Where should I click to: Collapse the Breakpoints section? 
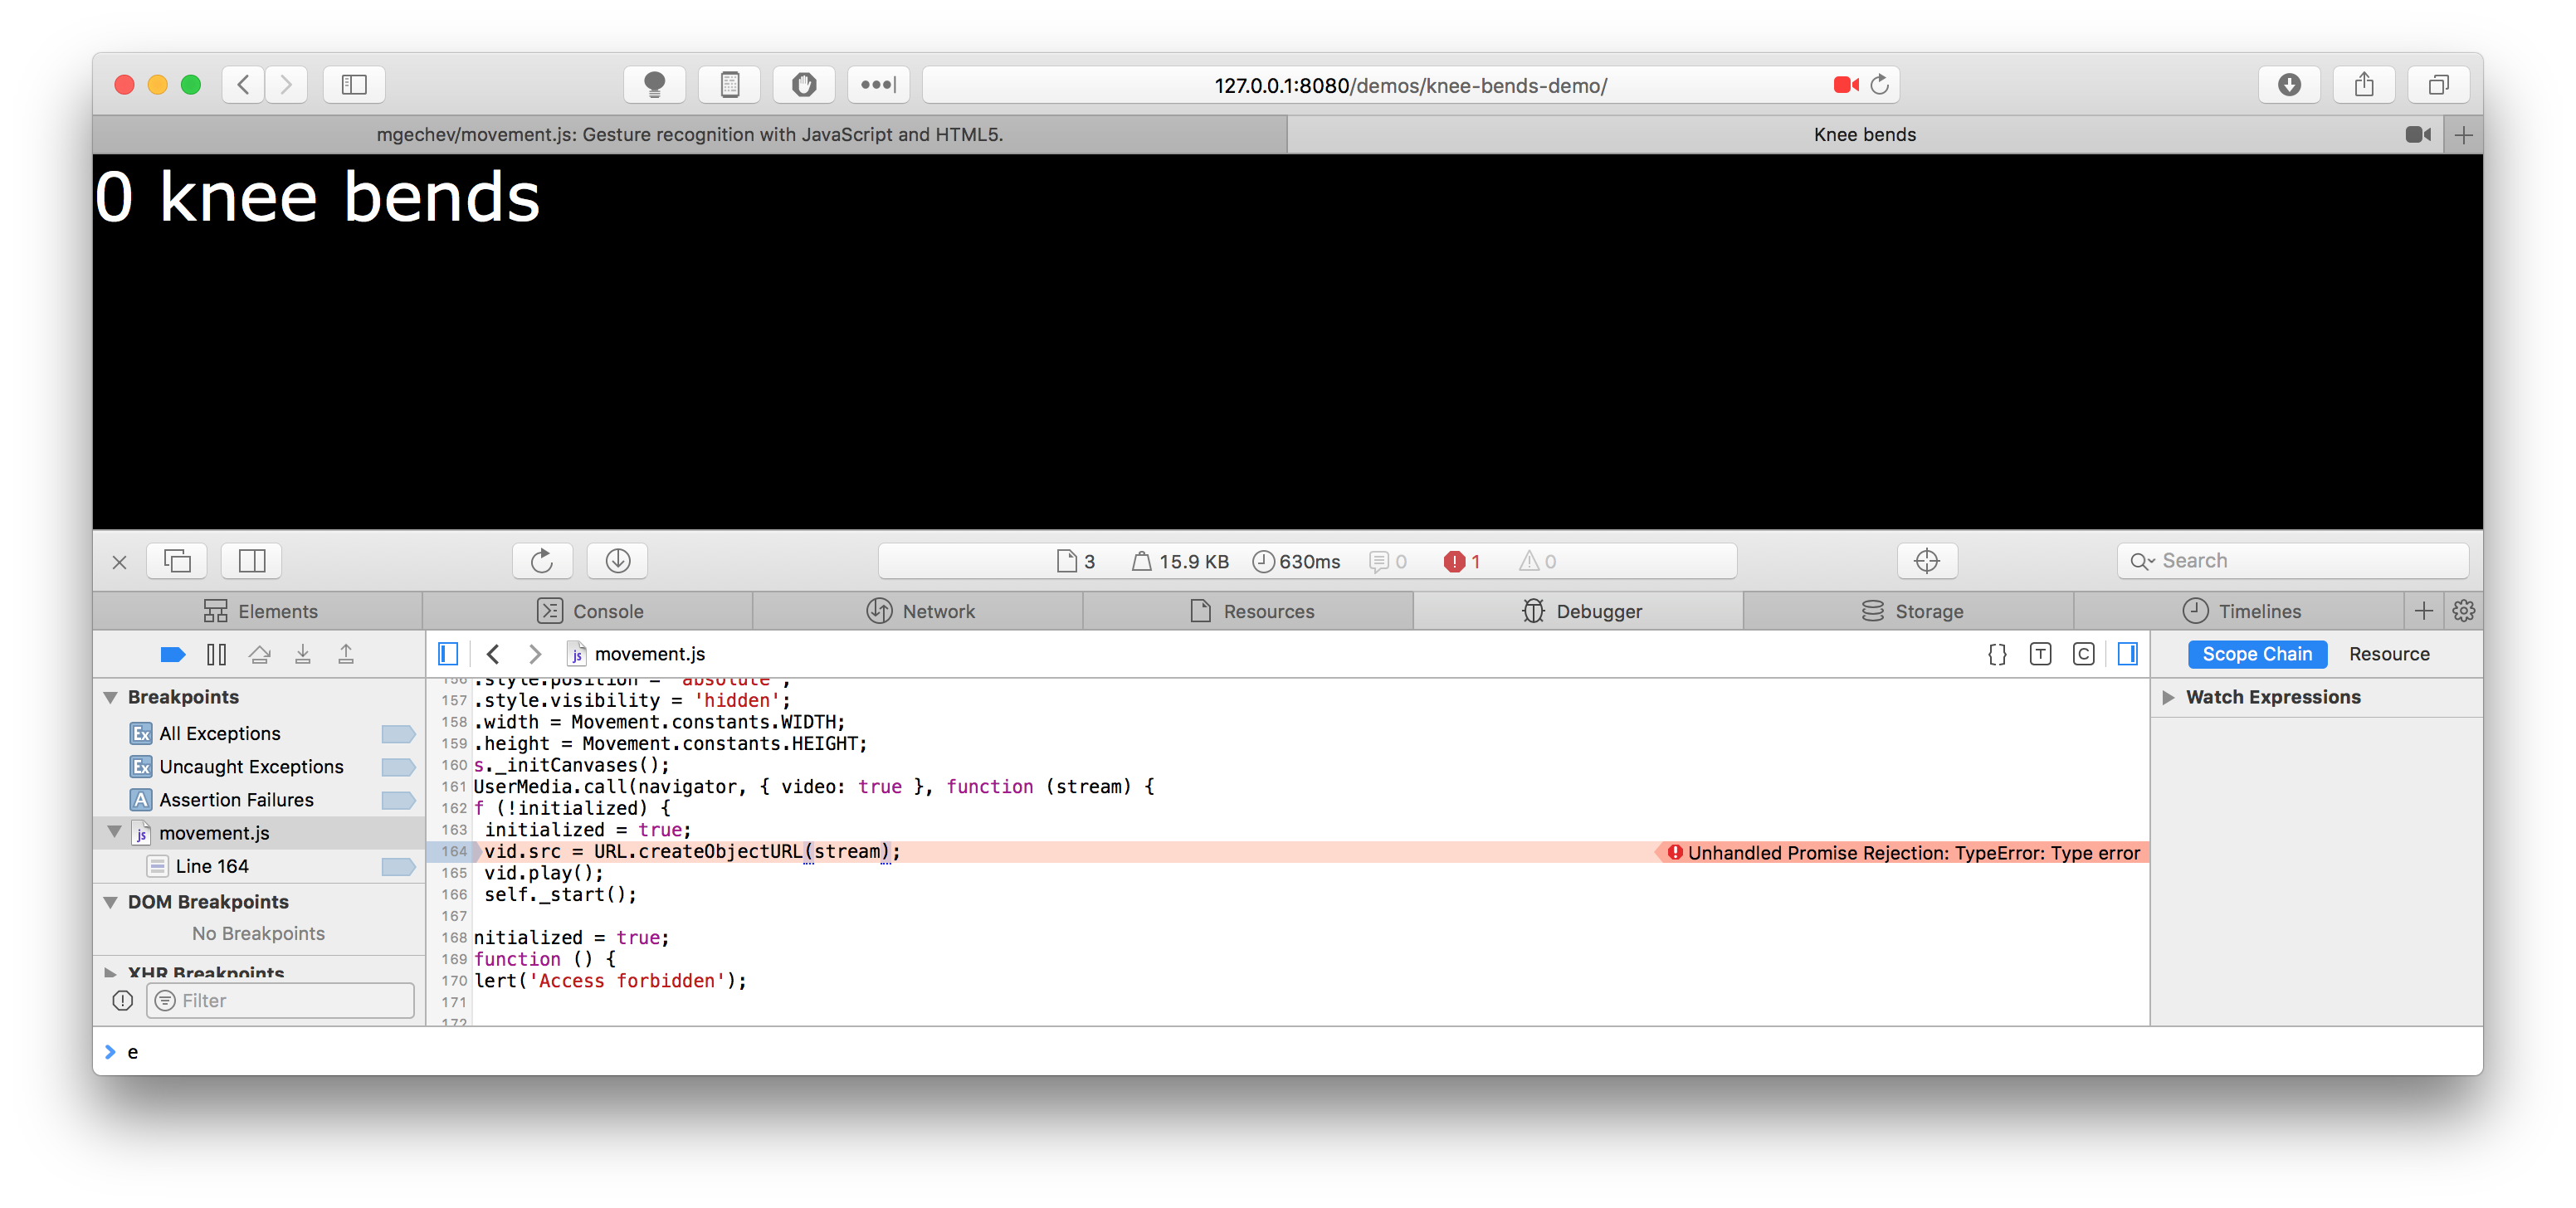point(110,697)
